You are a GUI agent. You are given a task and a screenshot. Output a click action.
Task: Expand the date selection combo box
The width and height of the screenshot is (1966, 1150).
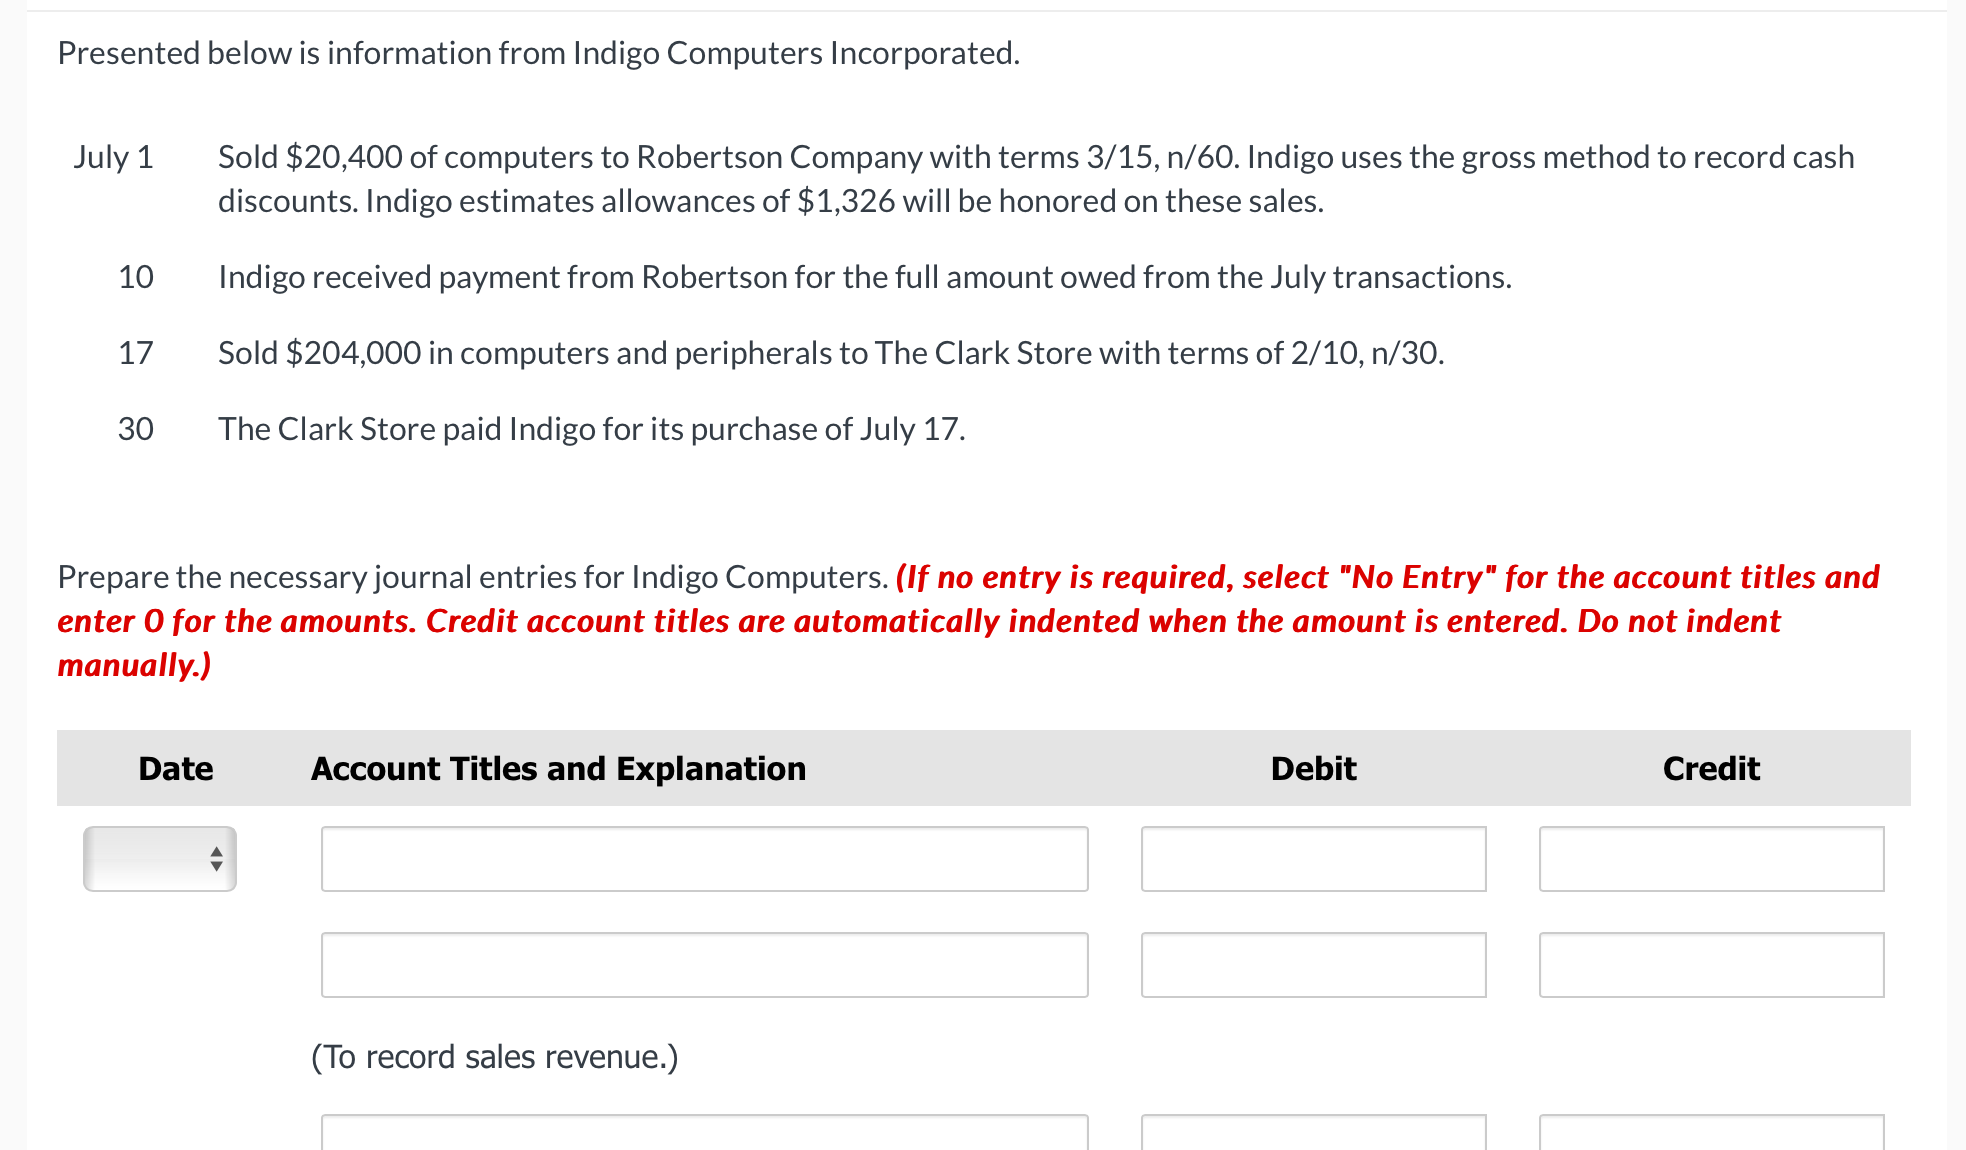tap(159, 859)
